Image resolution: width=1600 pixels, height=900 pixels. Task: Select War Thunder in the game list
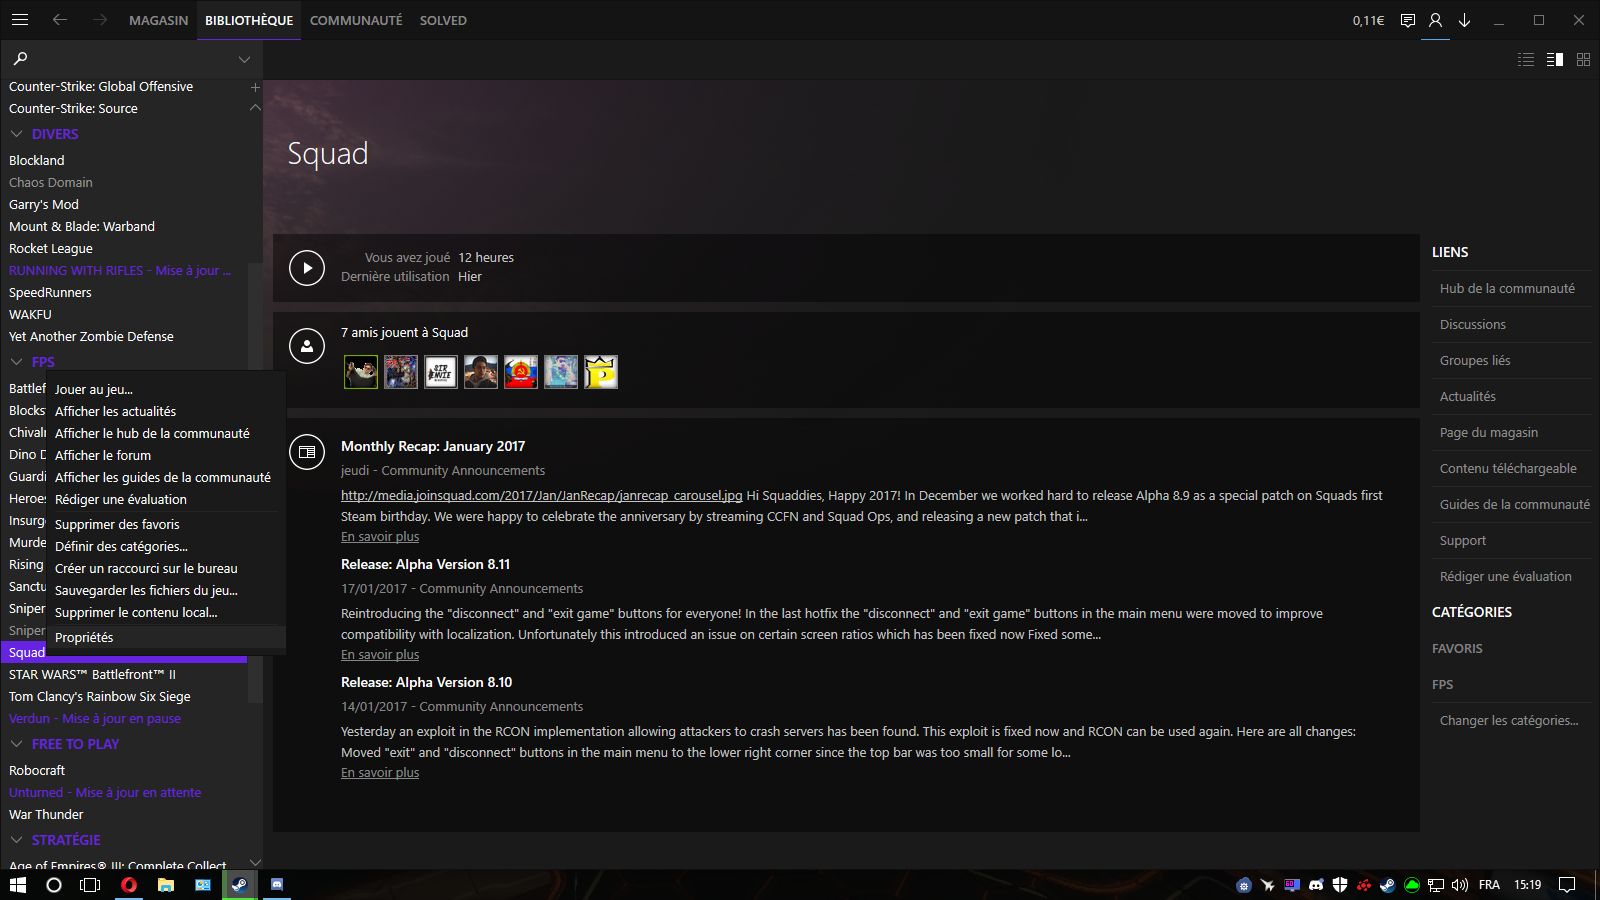(x=46, y=814)
